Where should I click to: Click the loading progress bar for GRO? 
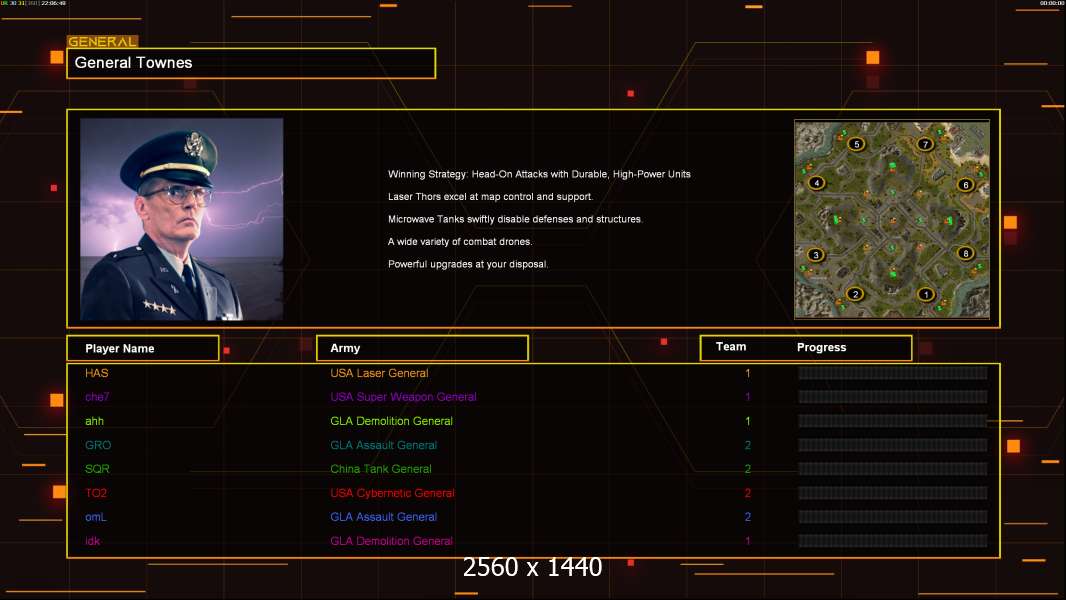pyautogui.click(x=893, y=445)
